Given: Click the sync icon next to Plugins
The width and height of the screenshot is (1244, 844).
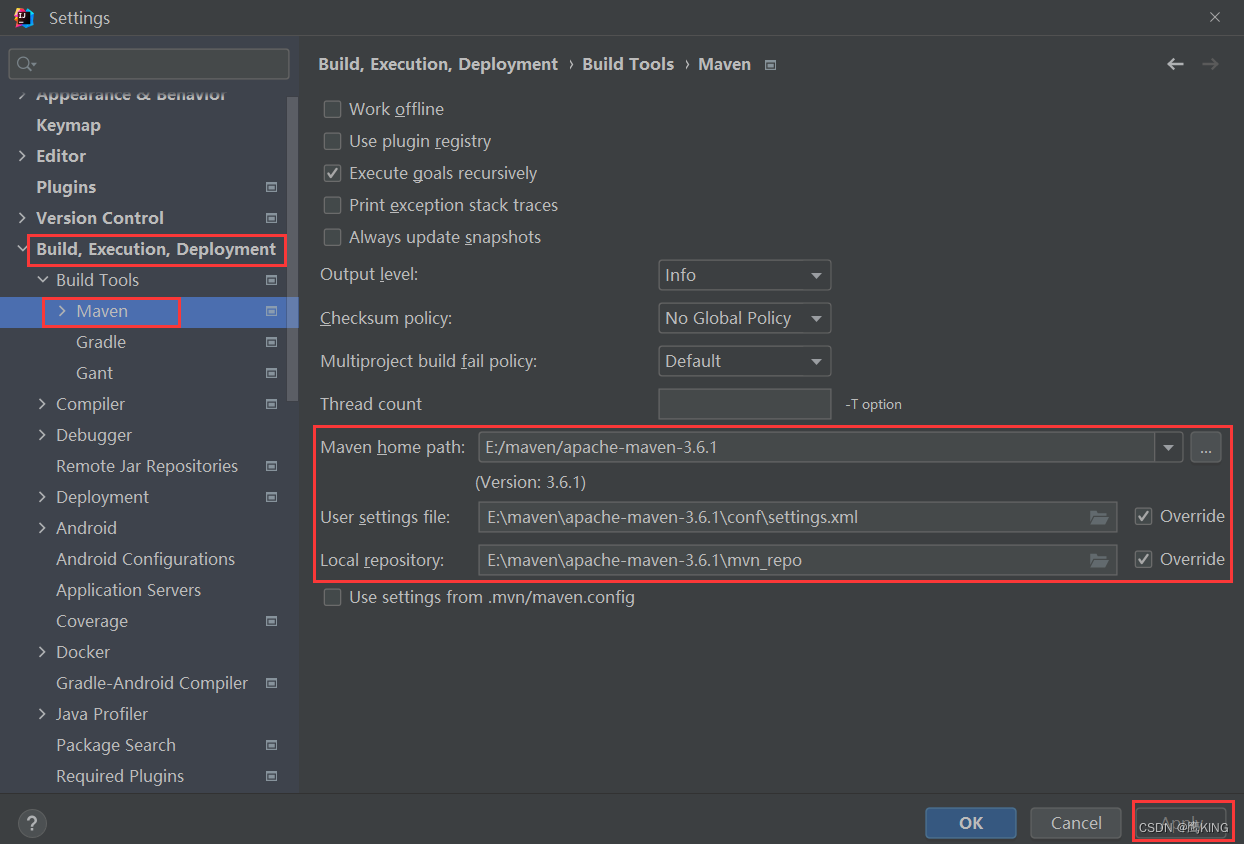Looking at the screenshot, I should [x=271, y=187].
